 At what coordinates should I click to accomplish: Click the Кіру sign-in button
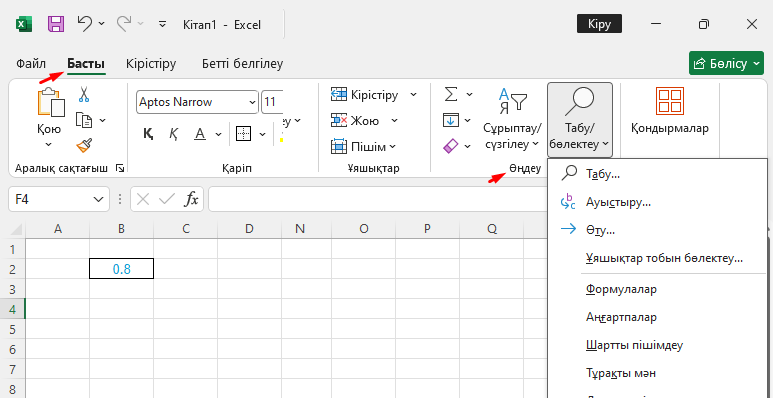click(599, 24)
